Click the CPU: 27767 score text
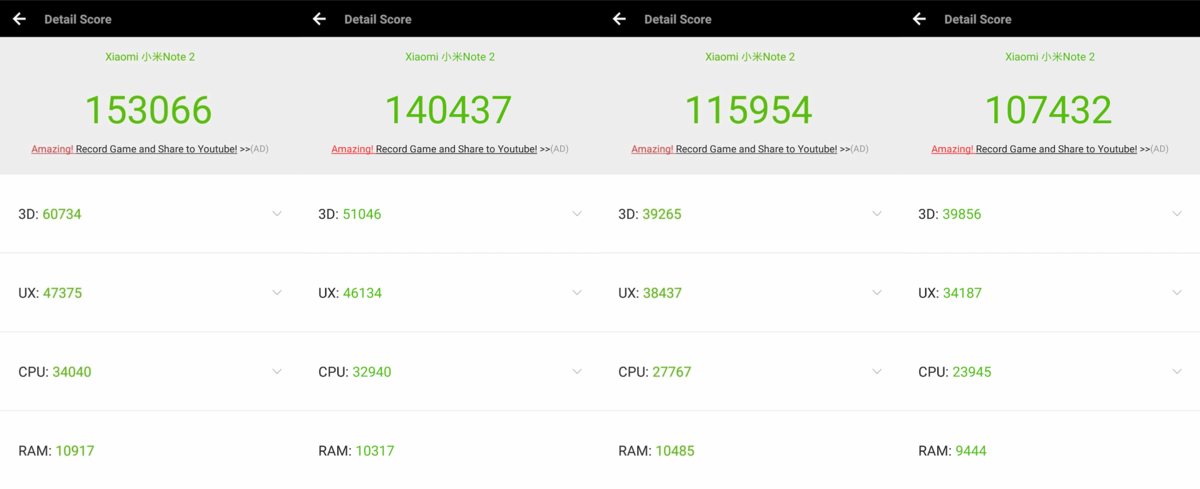 click(654, 372)
